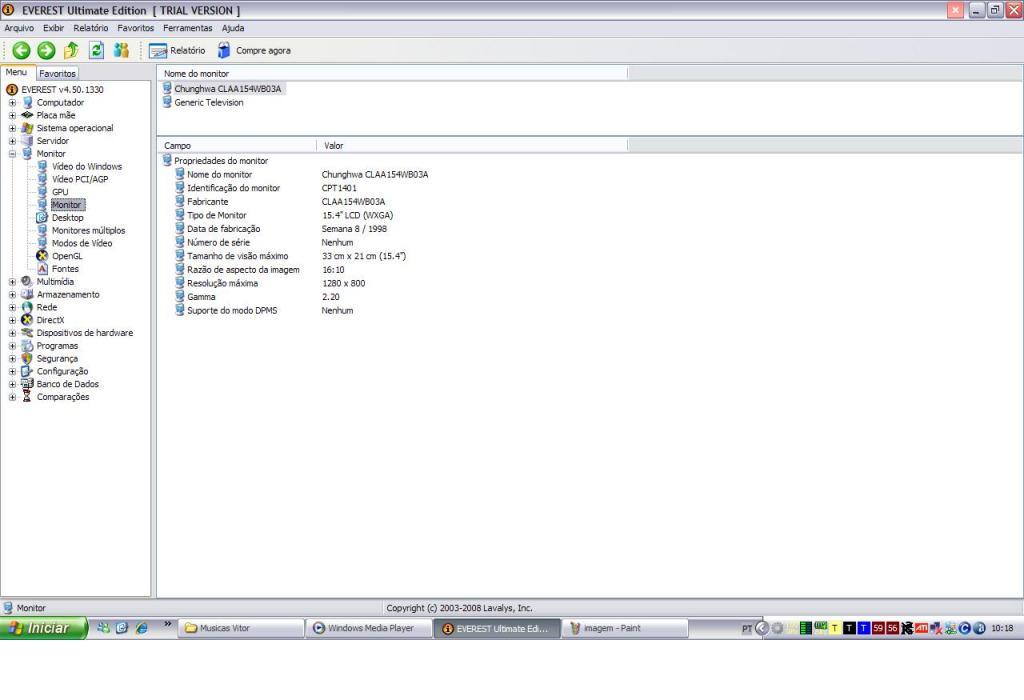
Task: Expand the Multimídia tree node
Action: tap(12, 282)
